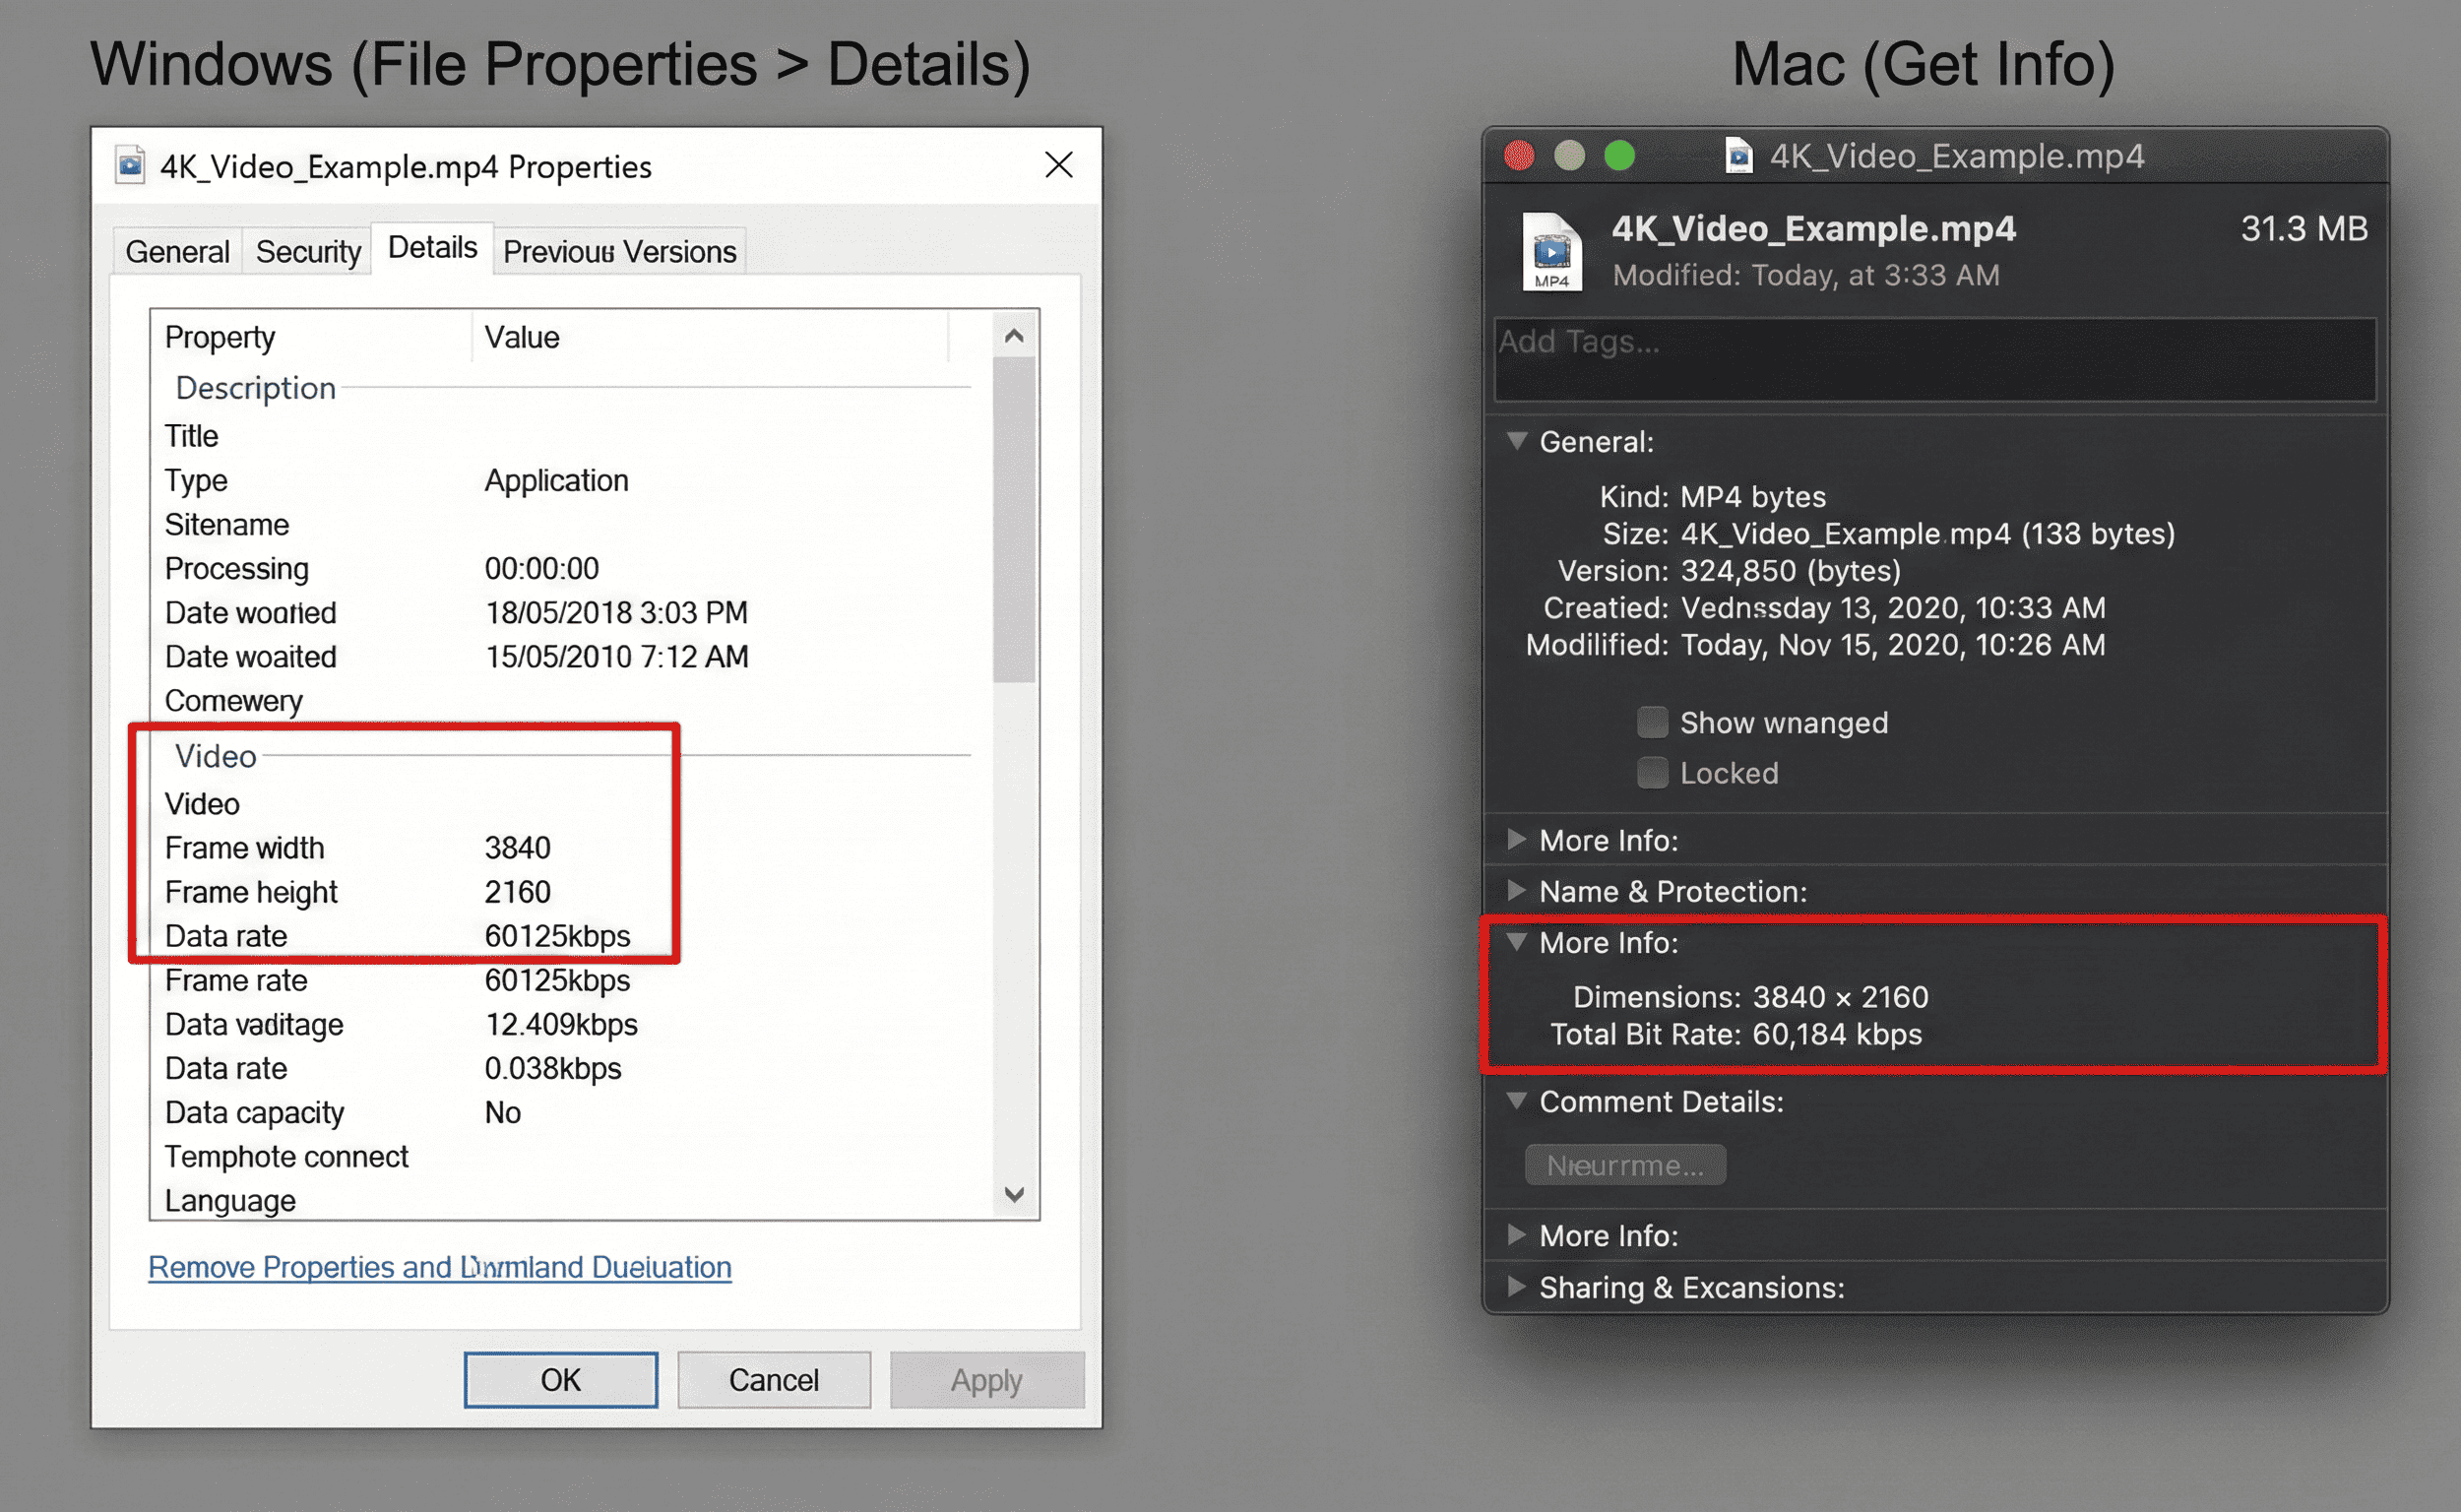Collapse the General section in Get Info
Screen dimensions: 2461x1512
pos(1518,441)
